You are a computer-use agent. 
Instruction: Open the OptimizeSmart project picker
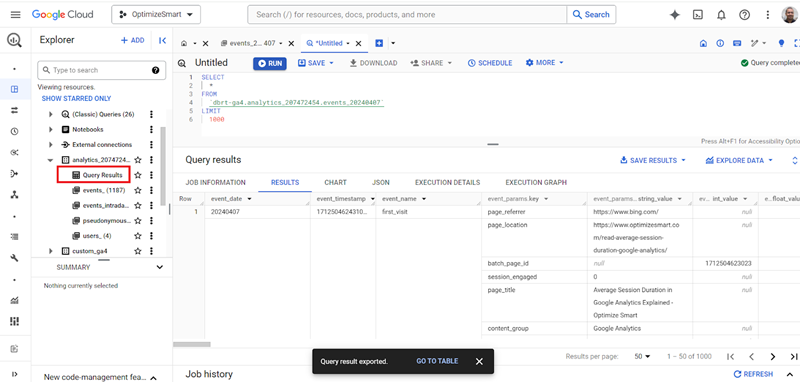156,15
